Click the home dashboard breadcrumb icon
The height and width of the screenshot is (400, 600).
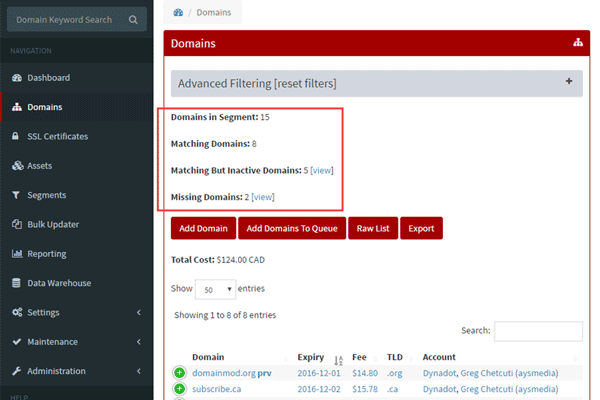178,12
